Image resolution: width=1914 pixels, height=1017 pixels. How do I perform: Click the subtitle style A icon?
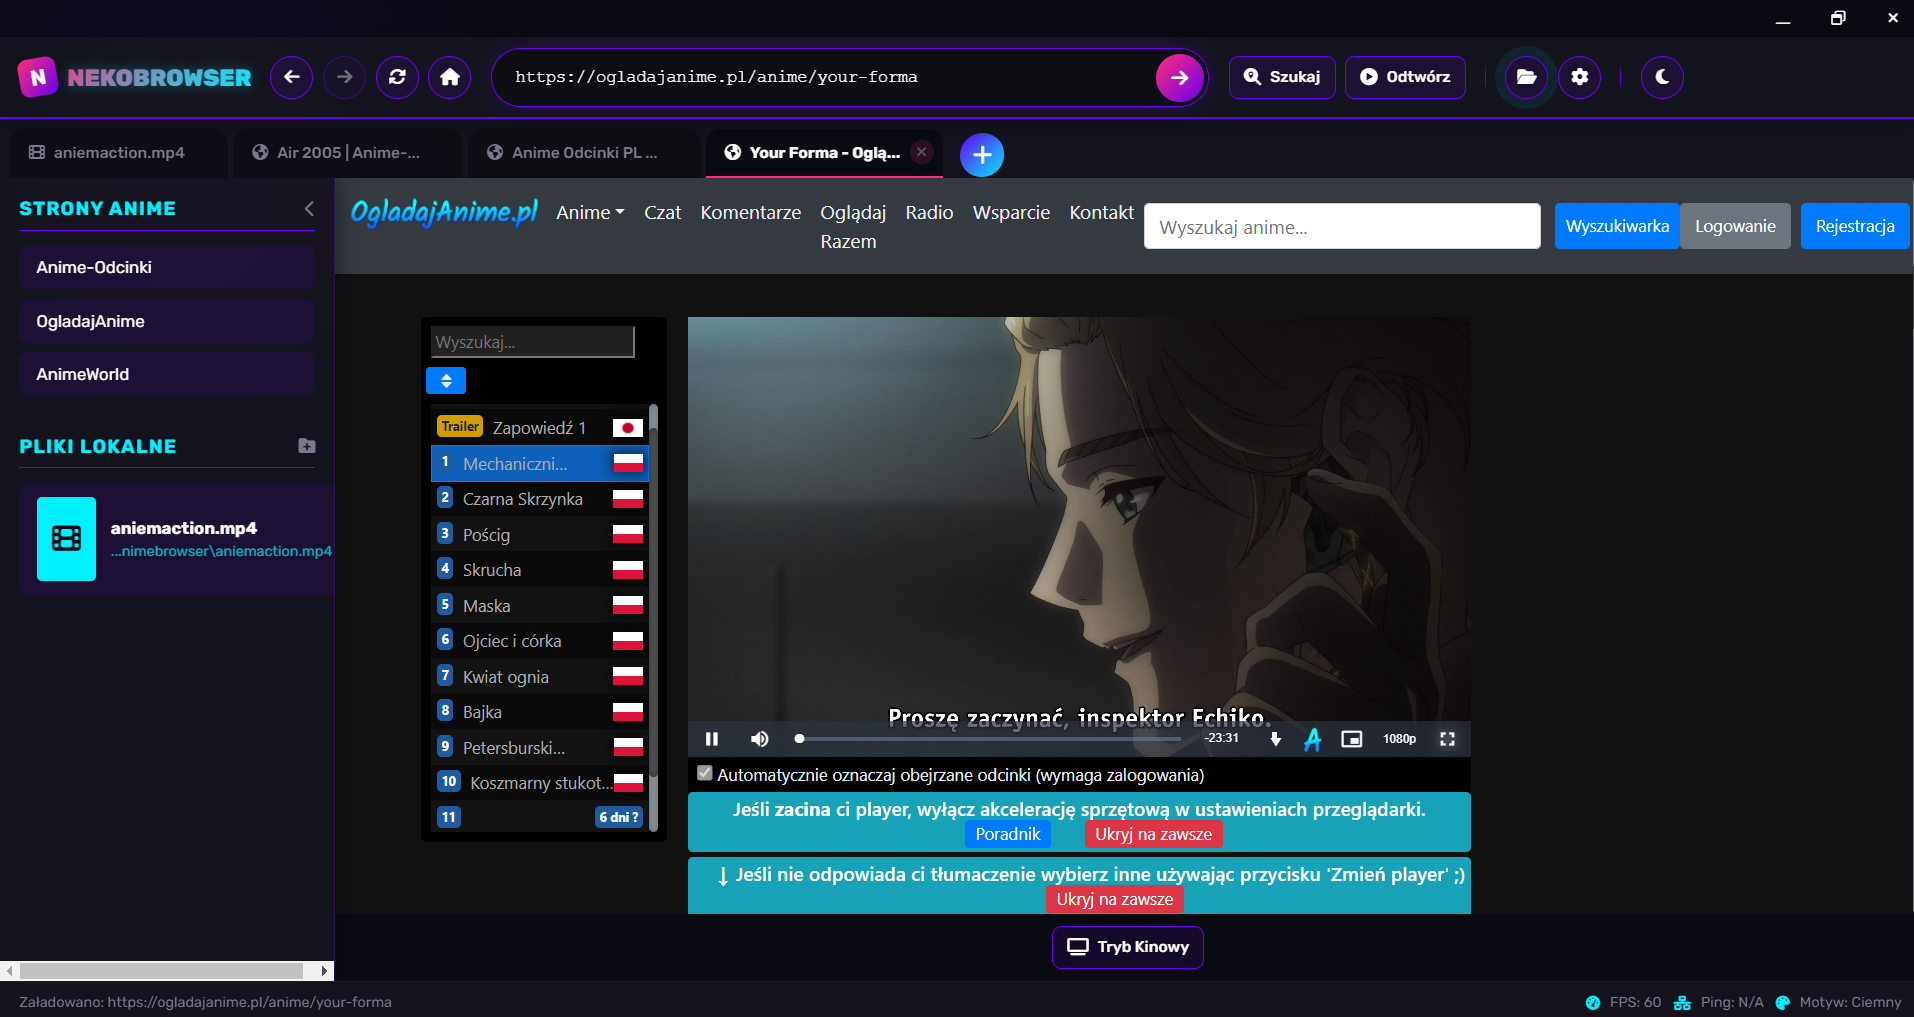point(1313,739)
